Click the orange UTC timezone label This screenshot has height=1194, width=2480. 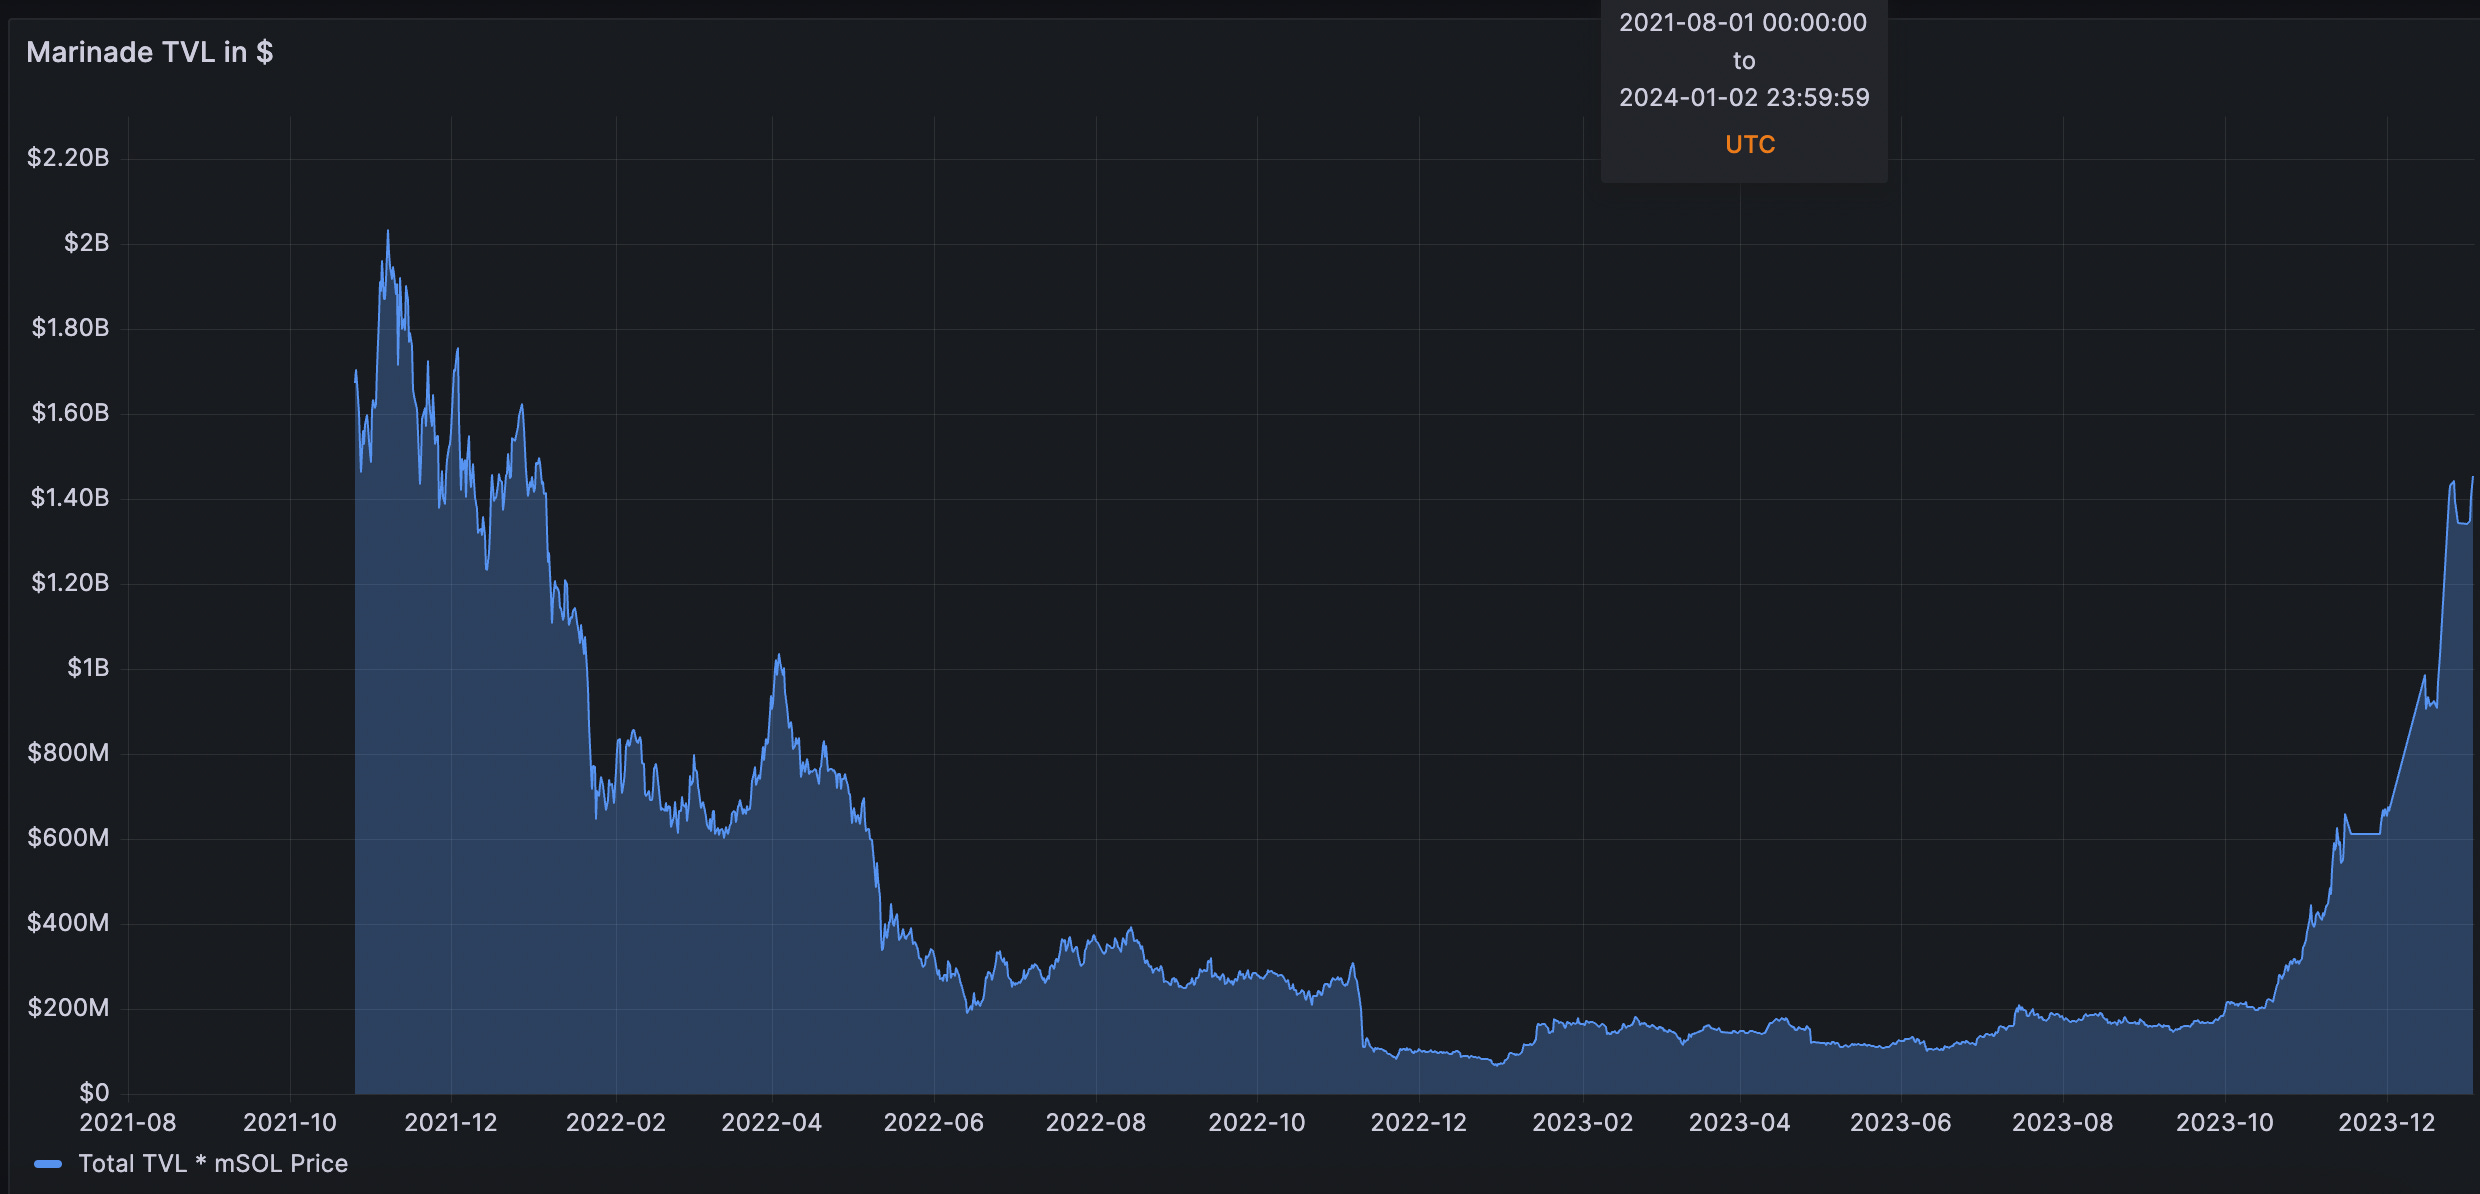click(x=1749, y=144)
